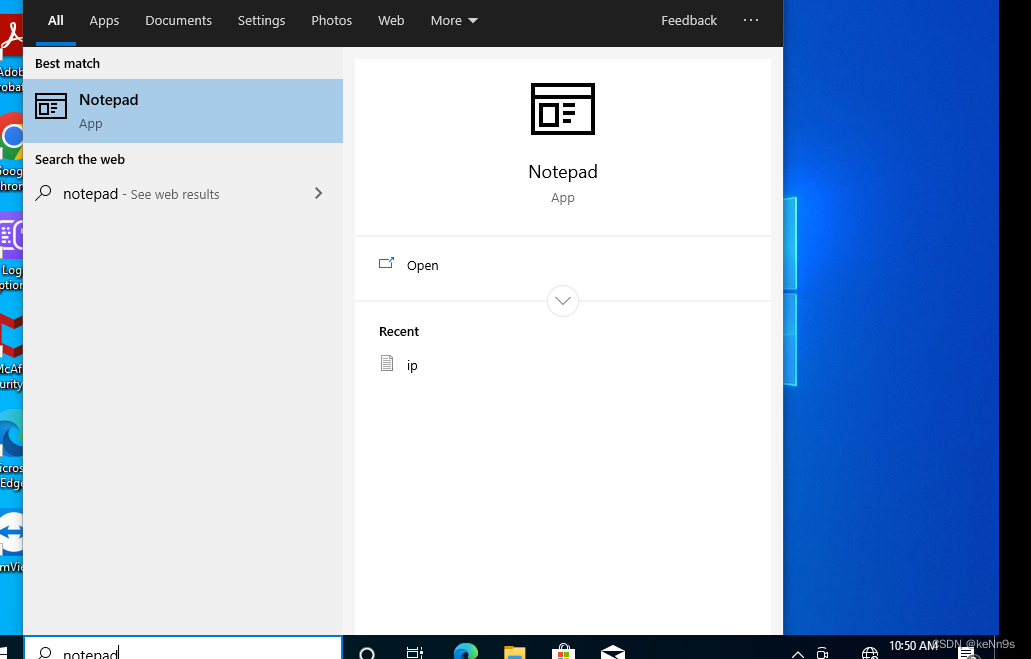Viewport: 1031px width, 659px height.
Task: Click the taskbar clock showing 10:50 AM
Action: pyautogui.click(x=913, y=645)
